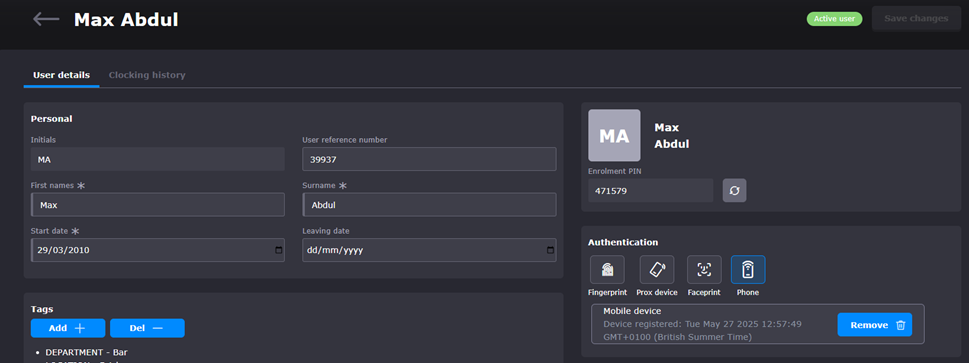Screen dimensions: 969x363
Task: Click the MA avatar thumbnail
Action: coord(614,135)
